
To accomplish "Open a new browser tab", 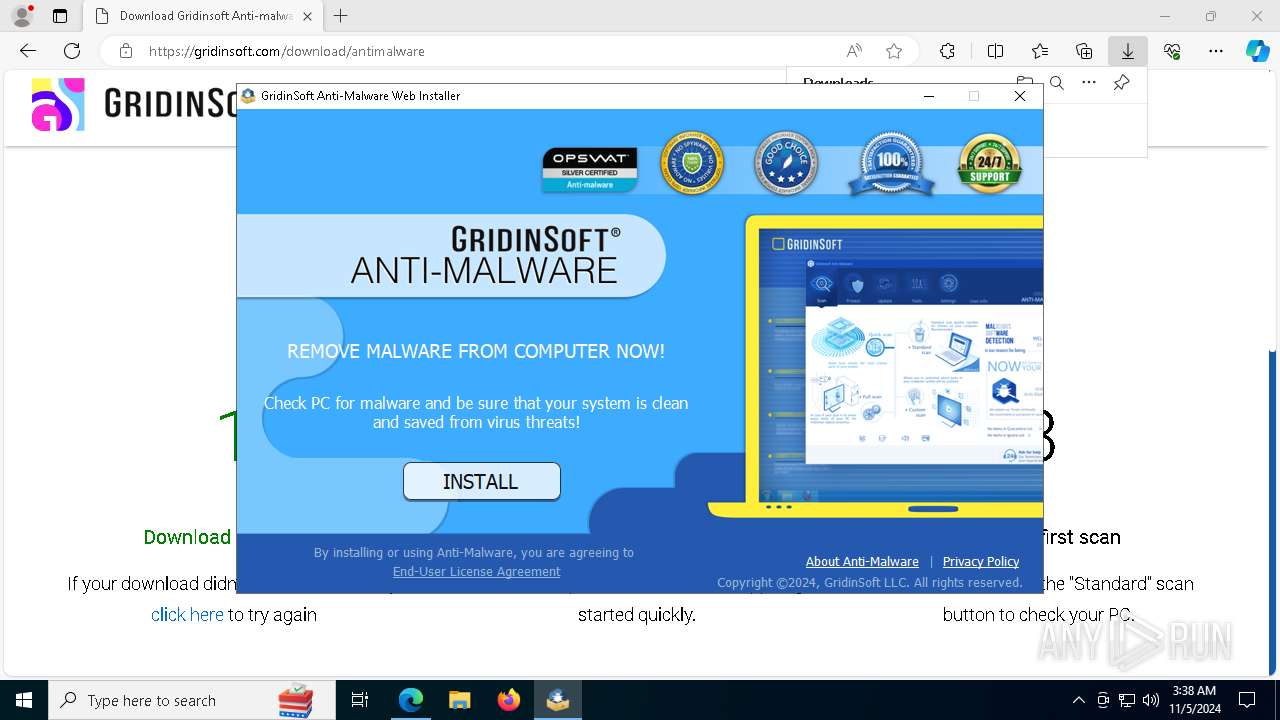I will (x=341, y=16).
